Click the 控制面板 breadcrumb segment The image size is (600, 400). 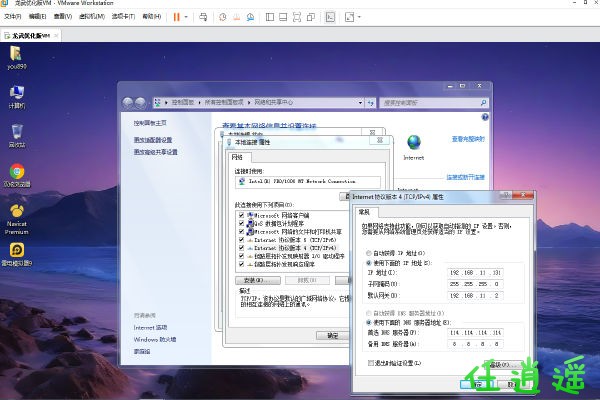pyautogui.click(x=183, y=103)
